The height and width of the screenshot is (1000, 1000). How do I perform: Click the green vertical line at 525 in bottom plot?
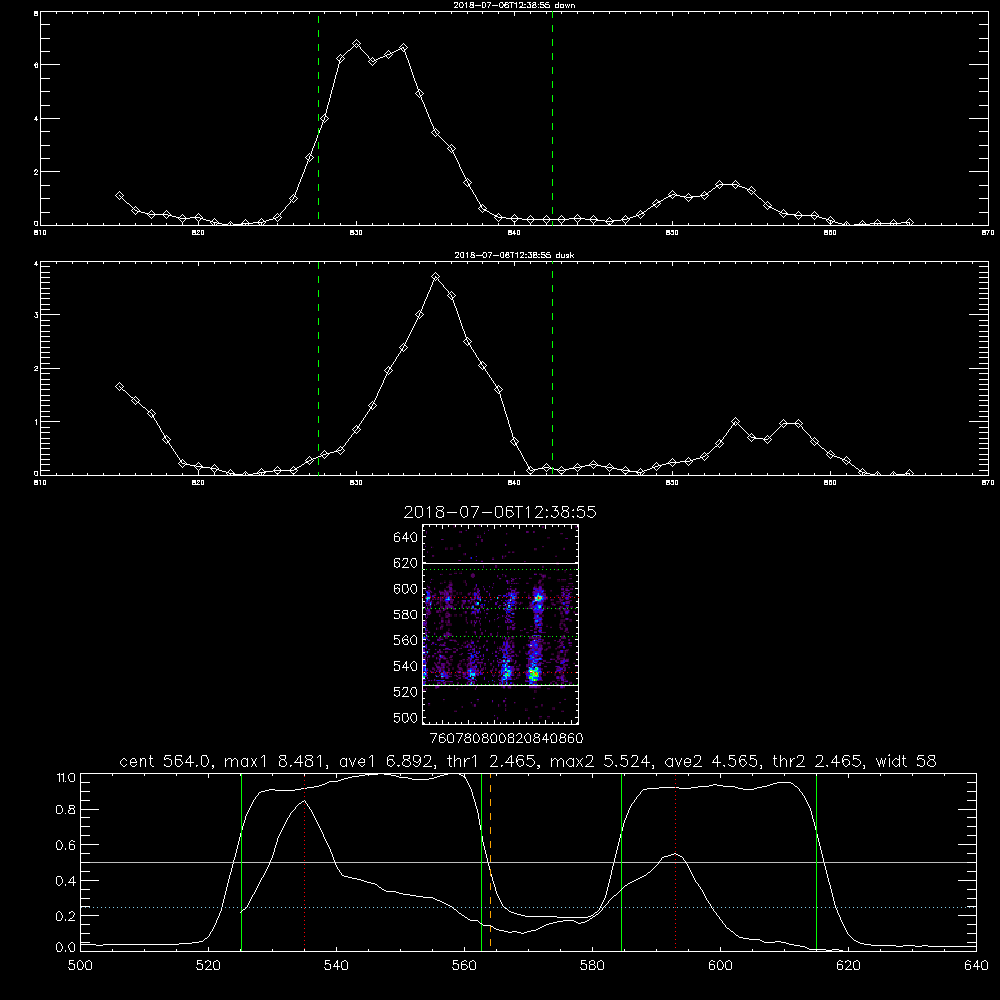[x=241, y=861]
